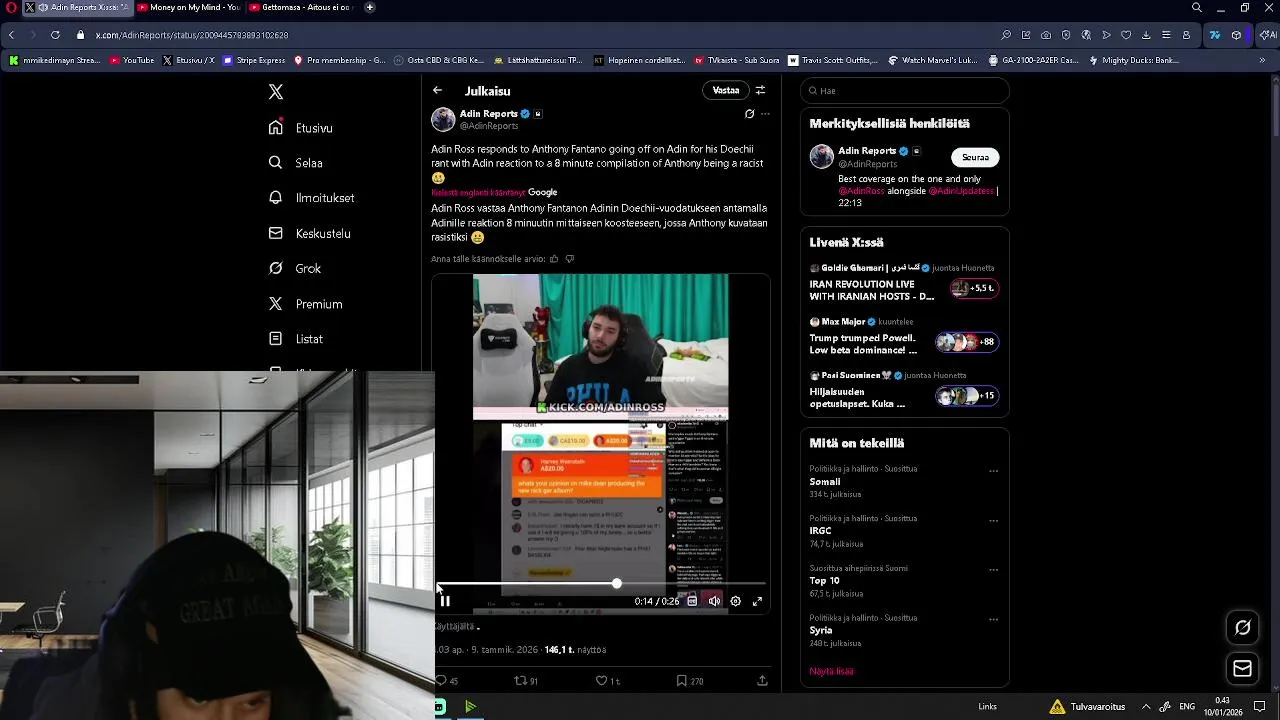Open more options for Syria trend
1280x720 pixels.
click(993, 620)
